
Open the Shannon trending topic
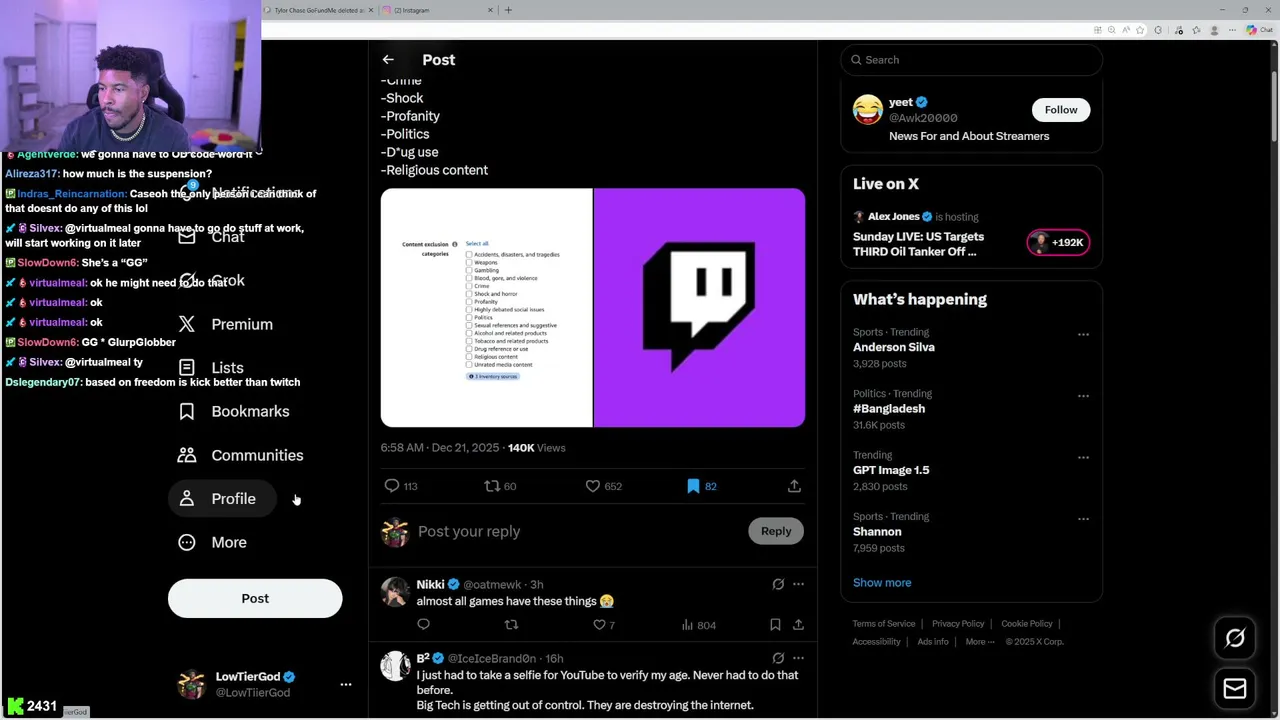tap(877, 532)
